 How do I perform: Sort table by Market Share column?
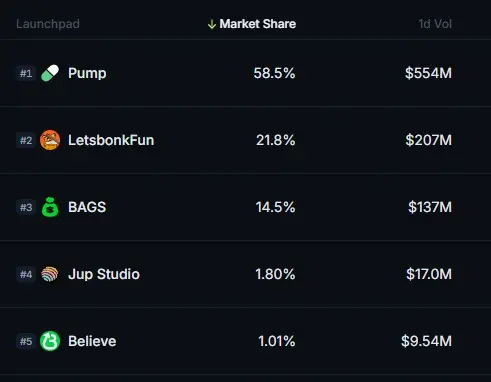coord(258,24)
